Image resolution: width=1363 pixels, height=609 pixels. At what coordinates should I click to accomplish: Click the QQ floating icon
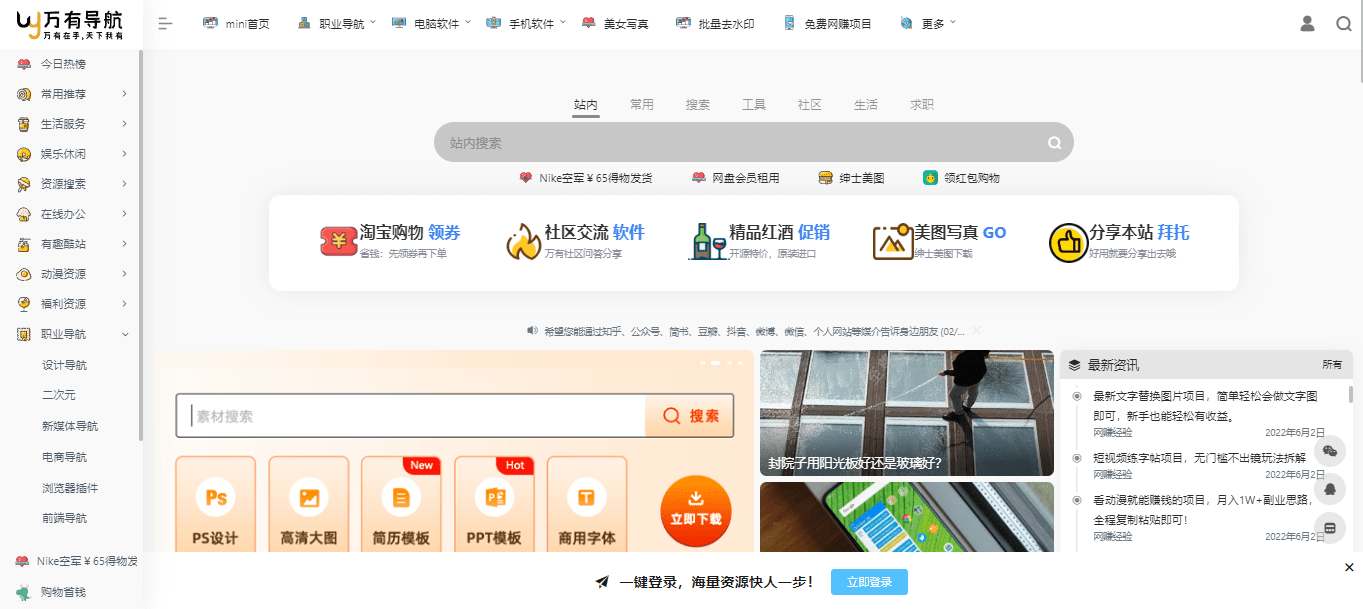(1330, 489)
